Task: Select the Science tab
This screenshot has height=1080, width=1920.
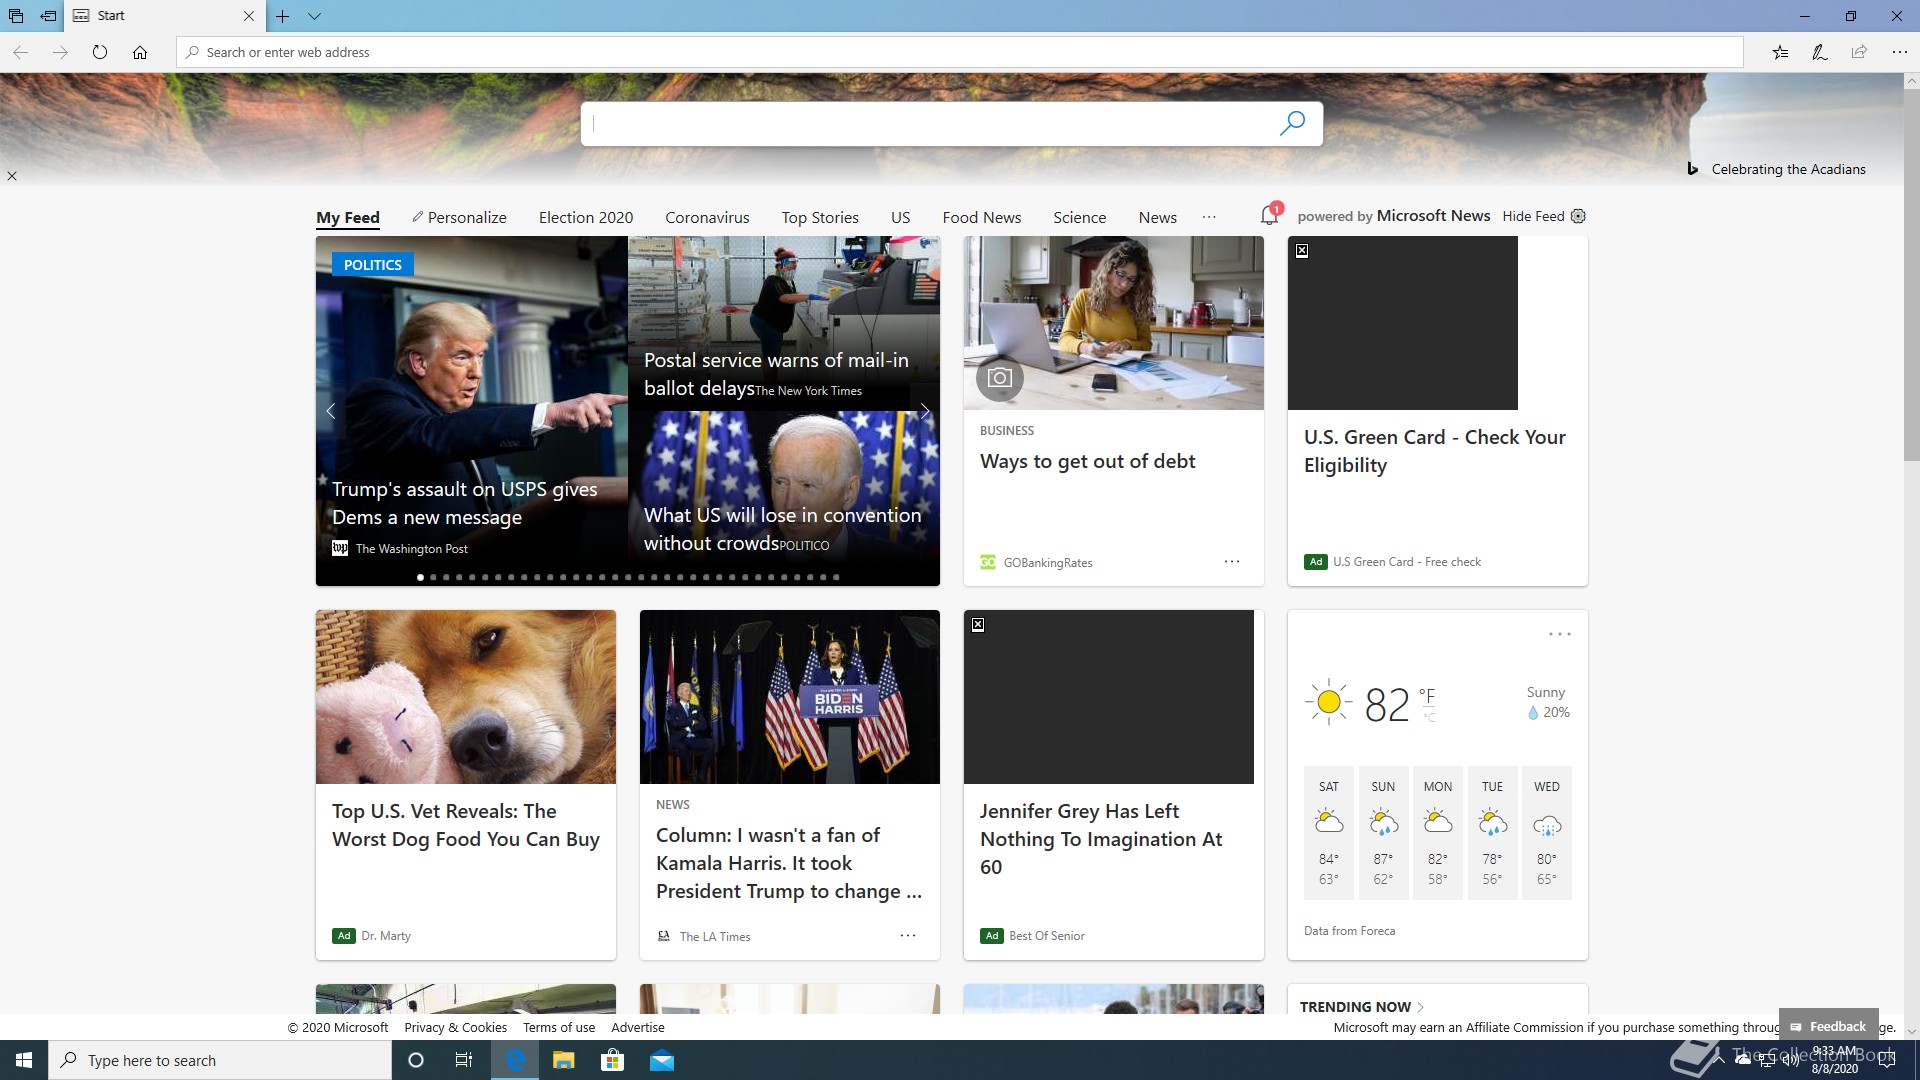Action: 1079,217
